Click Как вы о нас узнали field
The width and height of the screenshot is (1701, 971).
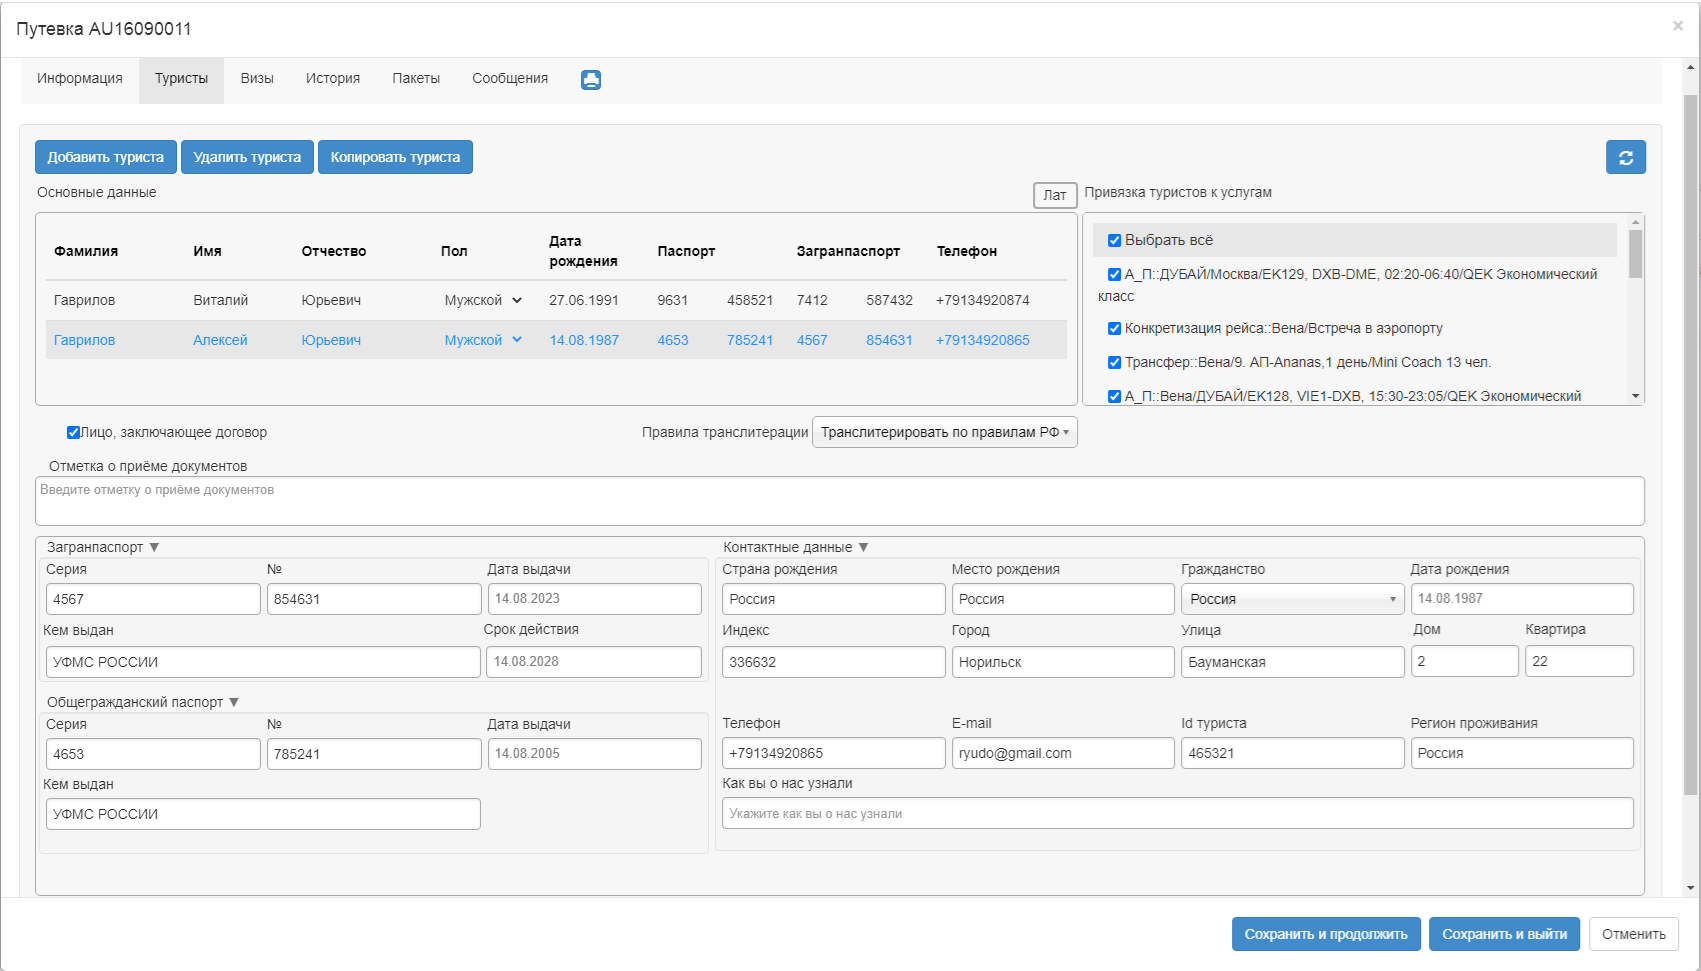[x=1178, y=813]
